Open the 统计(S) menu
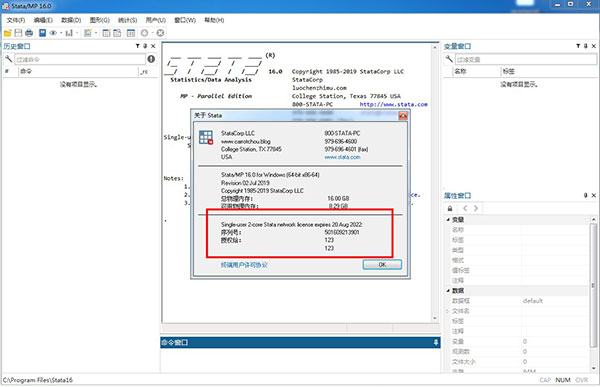This screenshot has width=600, height=387. (127, 20)
